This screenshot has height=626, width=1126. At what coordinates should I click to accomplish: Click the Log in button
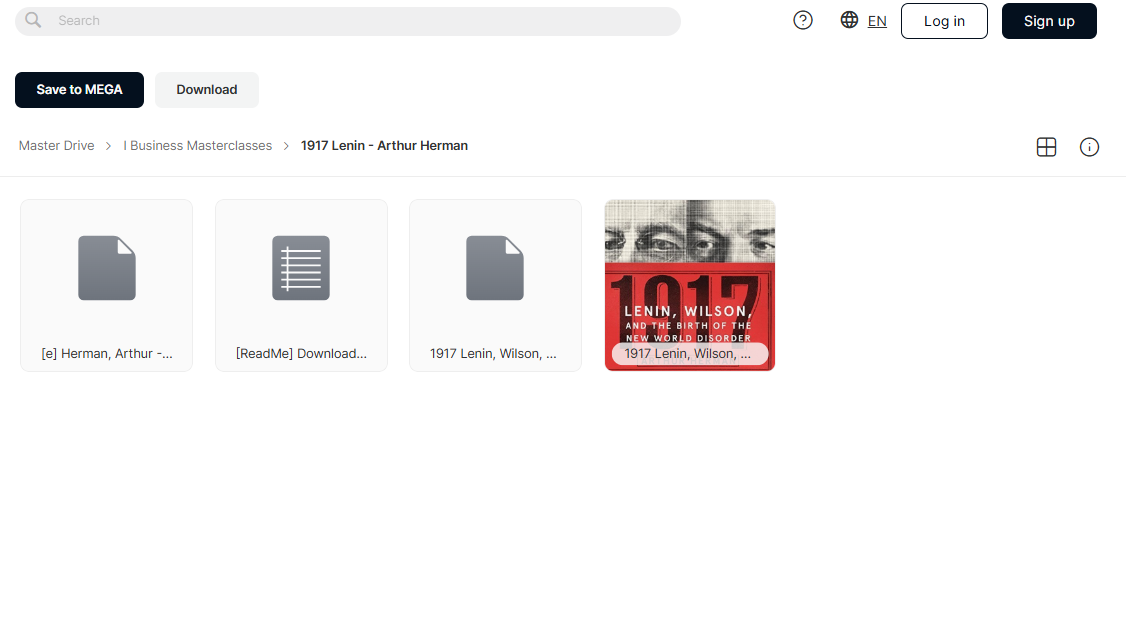[944, 21]
